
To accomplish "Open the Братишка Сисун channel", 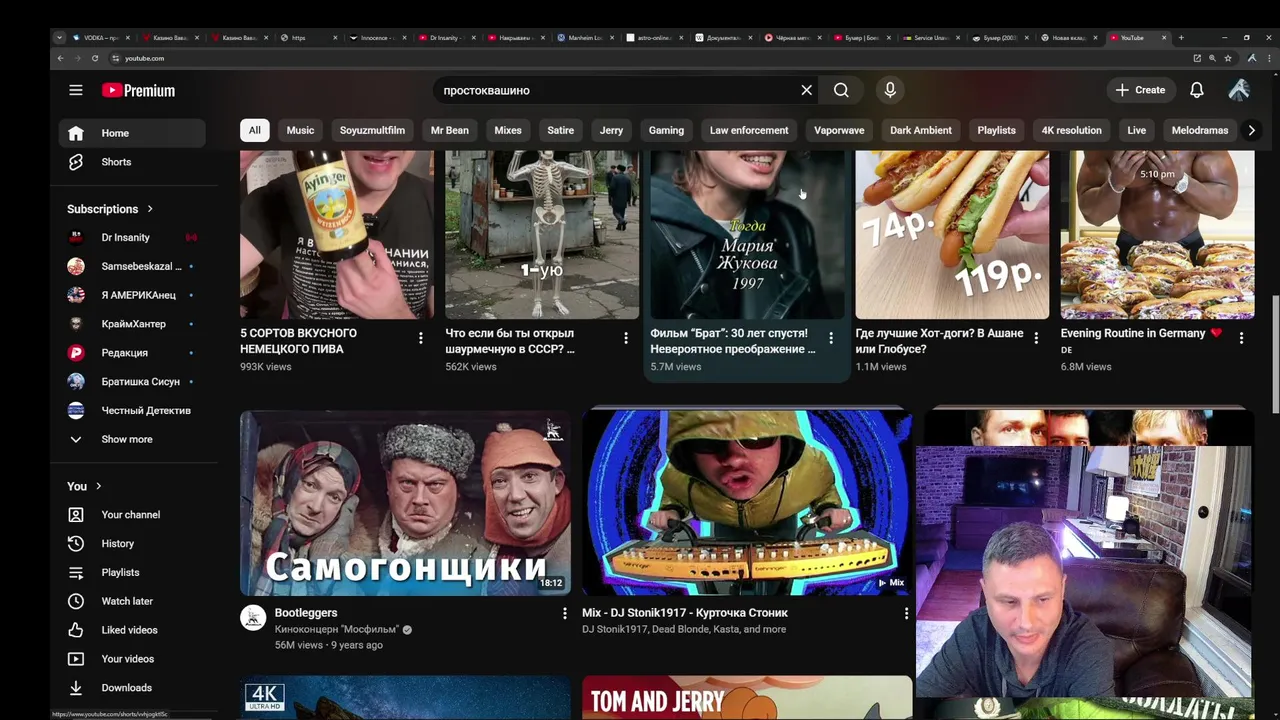I will click(132, 382).
